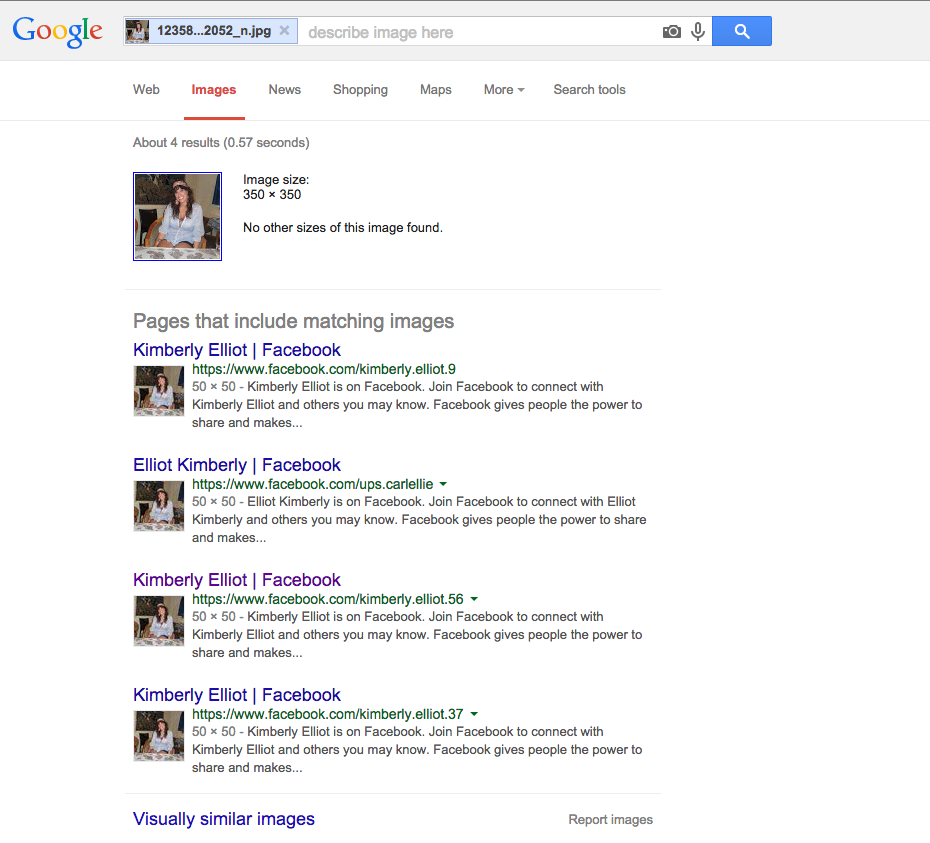
Task: Click the kimberly.elliot.37 URL text
Action: coord(327,714)
